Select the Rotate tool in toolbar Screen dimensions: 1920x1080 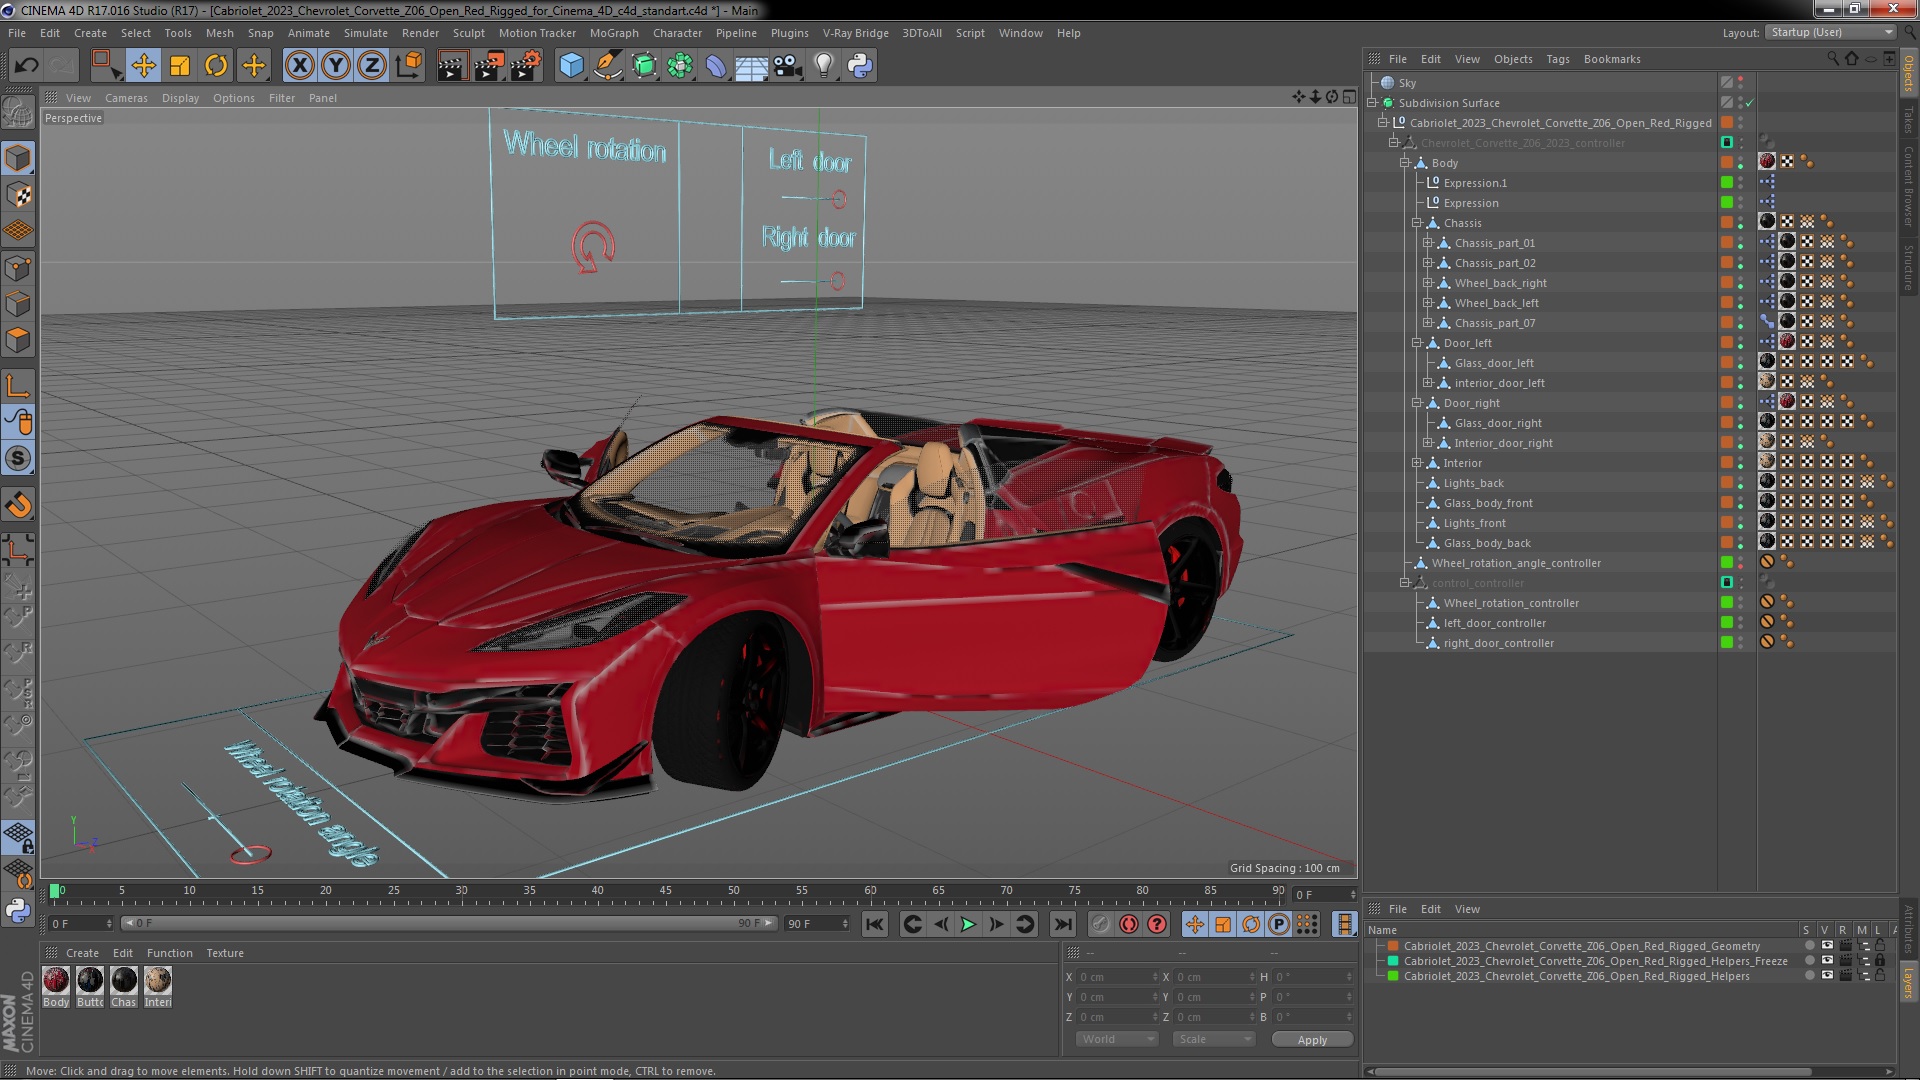[x=216, y=66]
